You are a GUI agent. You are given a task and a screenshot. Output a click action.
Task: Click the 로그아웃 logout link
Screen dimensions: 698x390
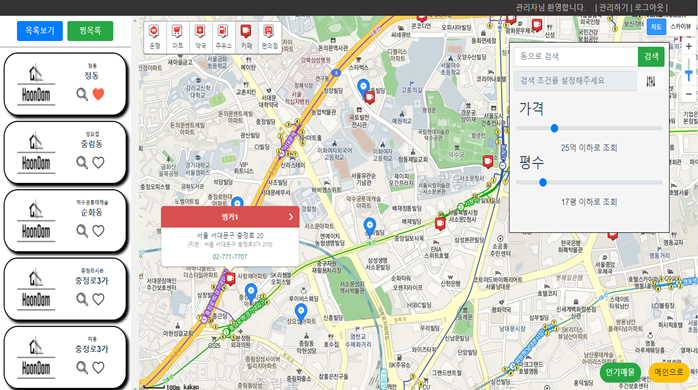(649, 8)
